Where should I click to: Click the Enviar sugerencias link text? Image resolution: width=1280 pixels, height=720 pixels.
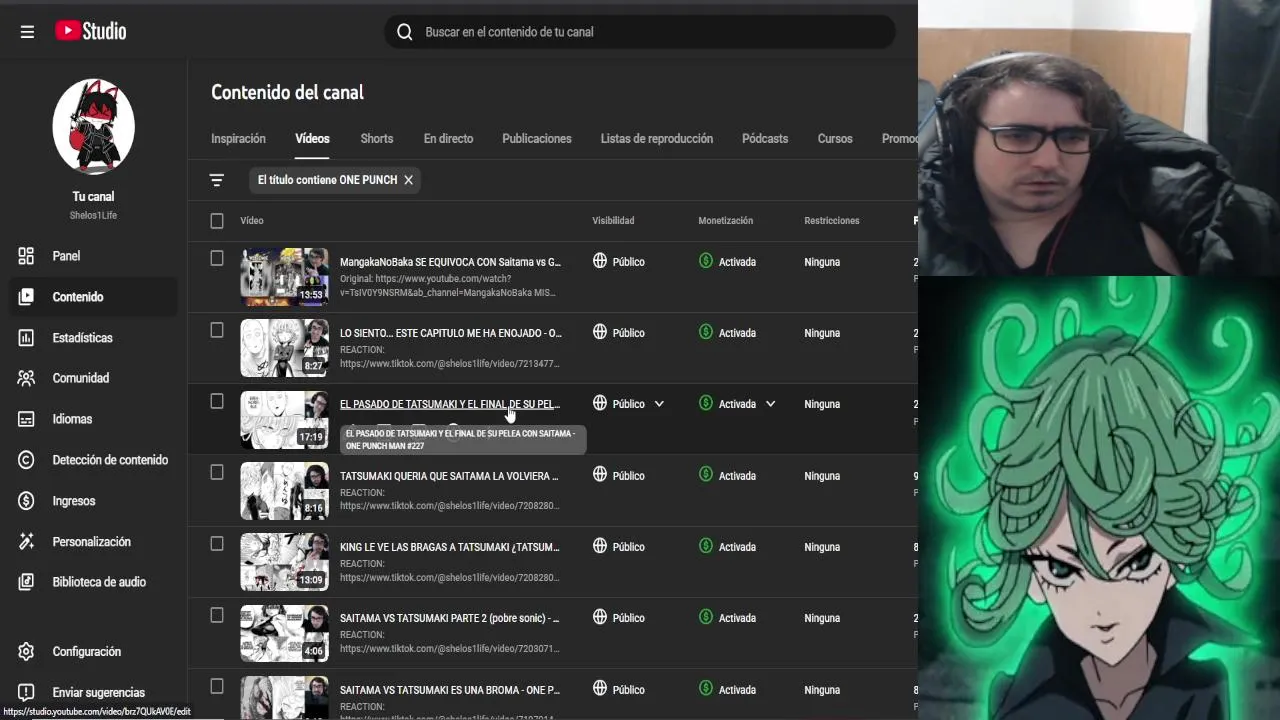coord(99,692)
